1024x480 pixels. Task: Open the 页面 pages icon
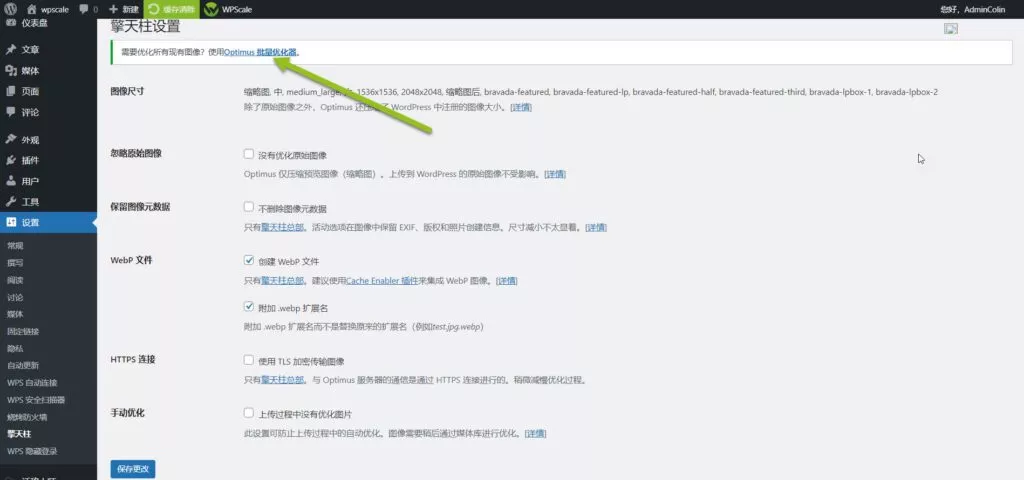coord(10,91)
